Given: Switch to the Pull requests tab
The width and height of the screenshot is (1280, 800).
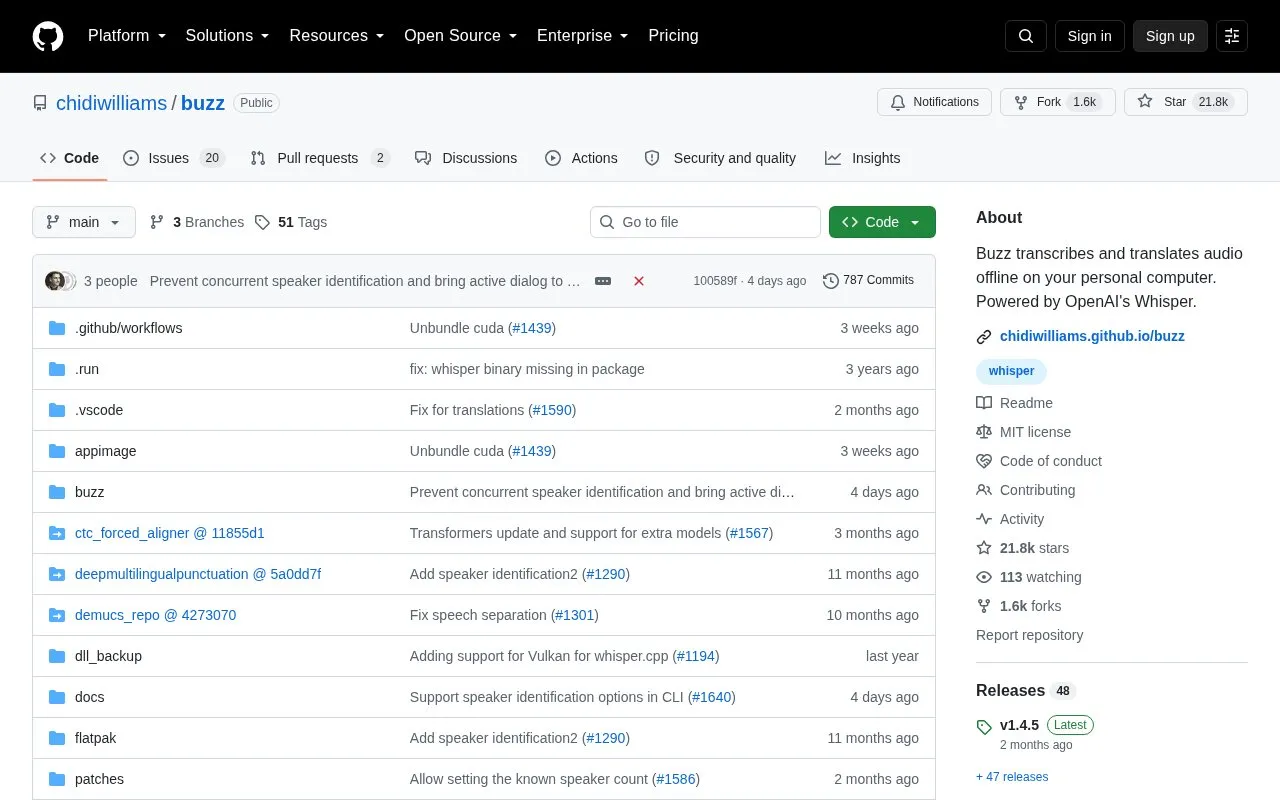Looking at the screenshot, I should coord(319,158).
